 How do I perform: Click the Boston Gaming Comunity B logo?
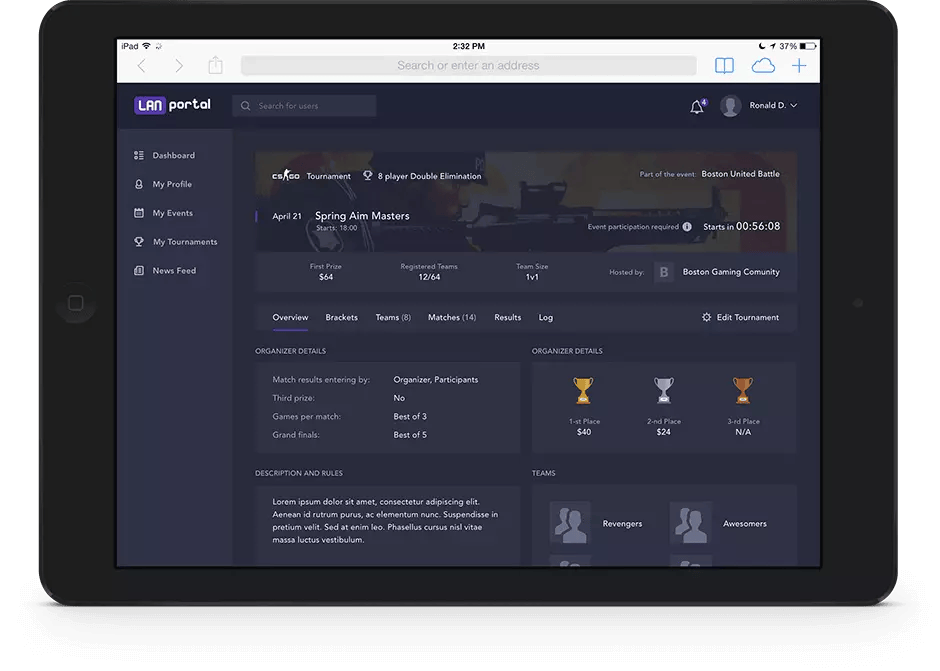pos(664,272)
